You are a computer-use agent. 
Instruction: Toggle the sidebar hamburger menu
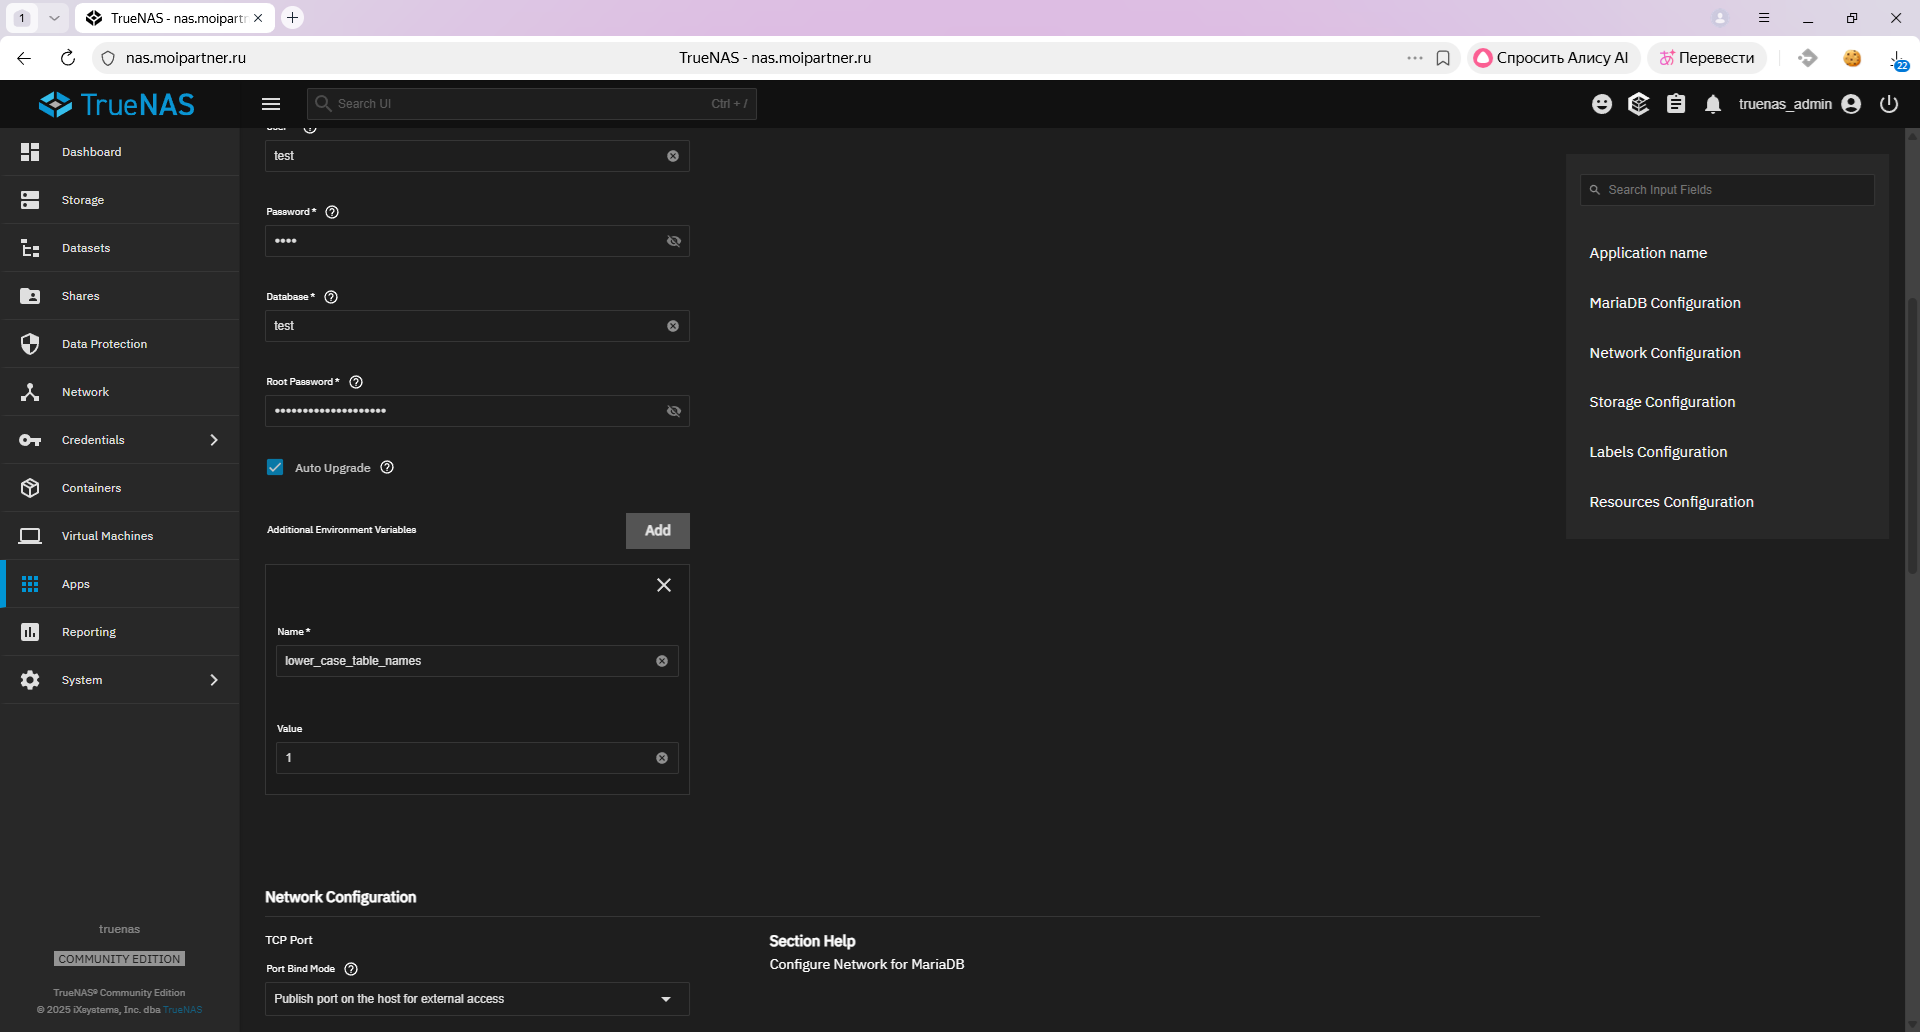(x=270, y=104)
